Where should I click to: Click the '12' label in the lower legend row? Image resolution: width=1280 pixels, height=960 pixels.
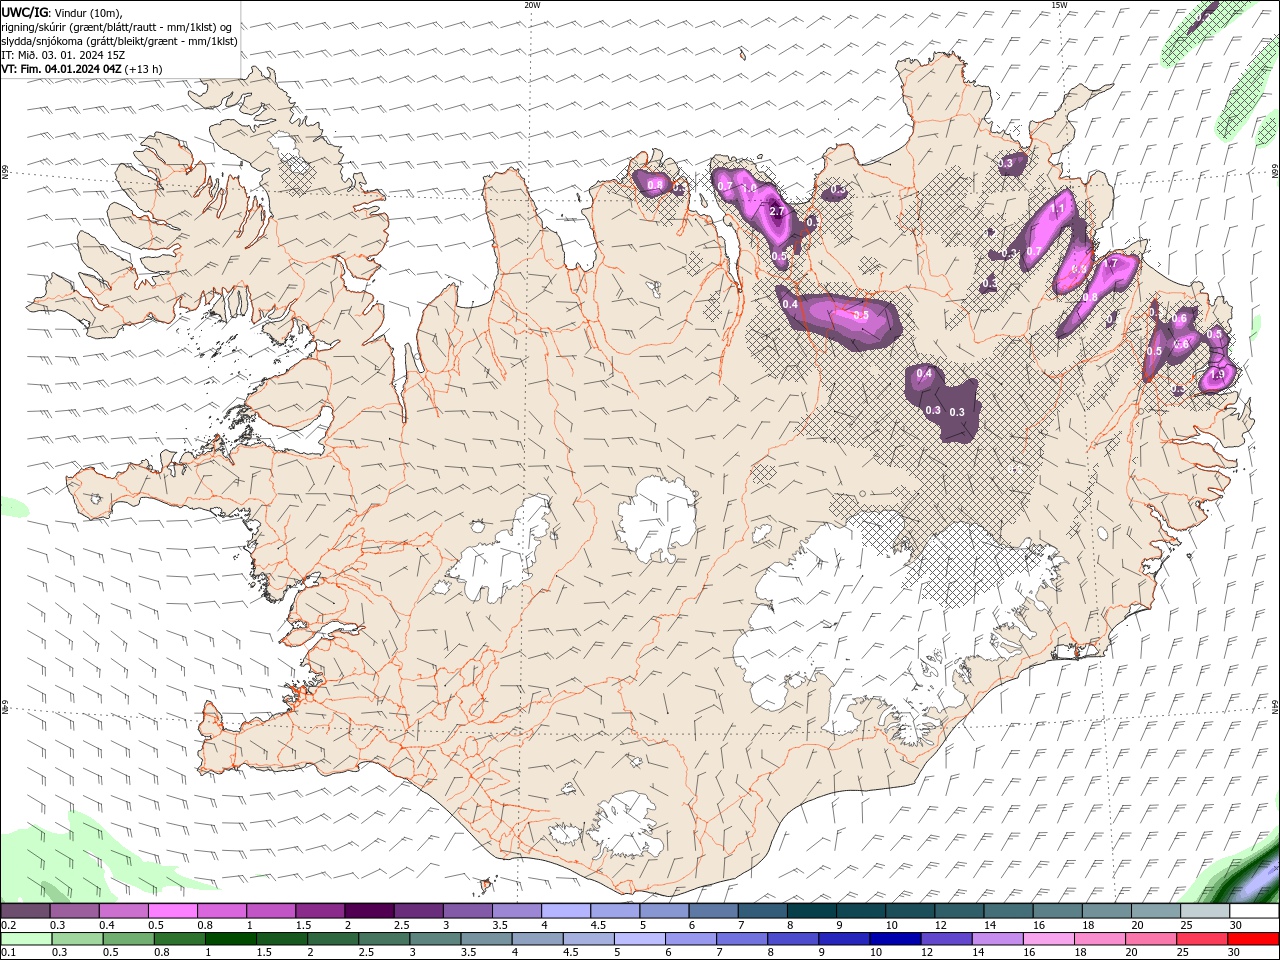pyautogui.click(x=927, y=952)
